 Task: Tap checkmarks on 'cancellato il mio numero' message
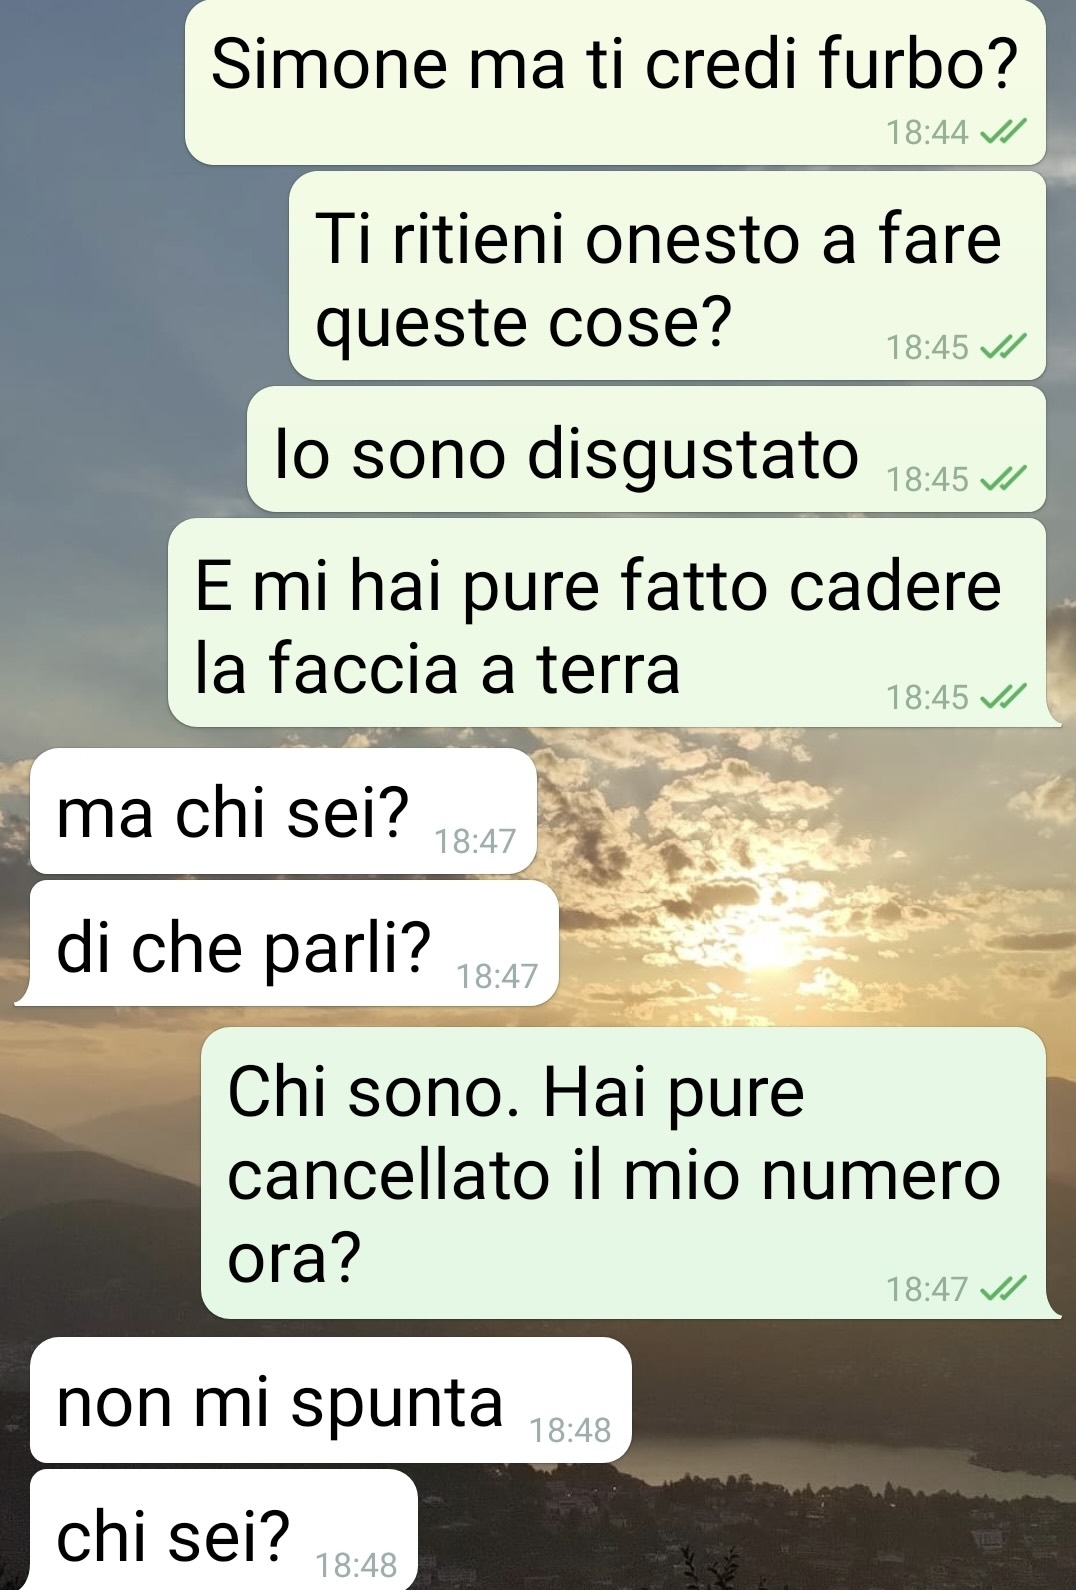pyautogui.click(x=1003, y=1289)
